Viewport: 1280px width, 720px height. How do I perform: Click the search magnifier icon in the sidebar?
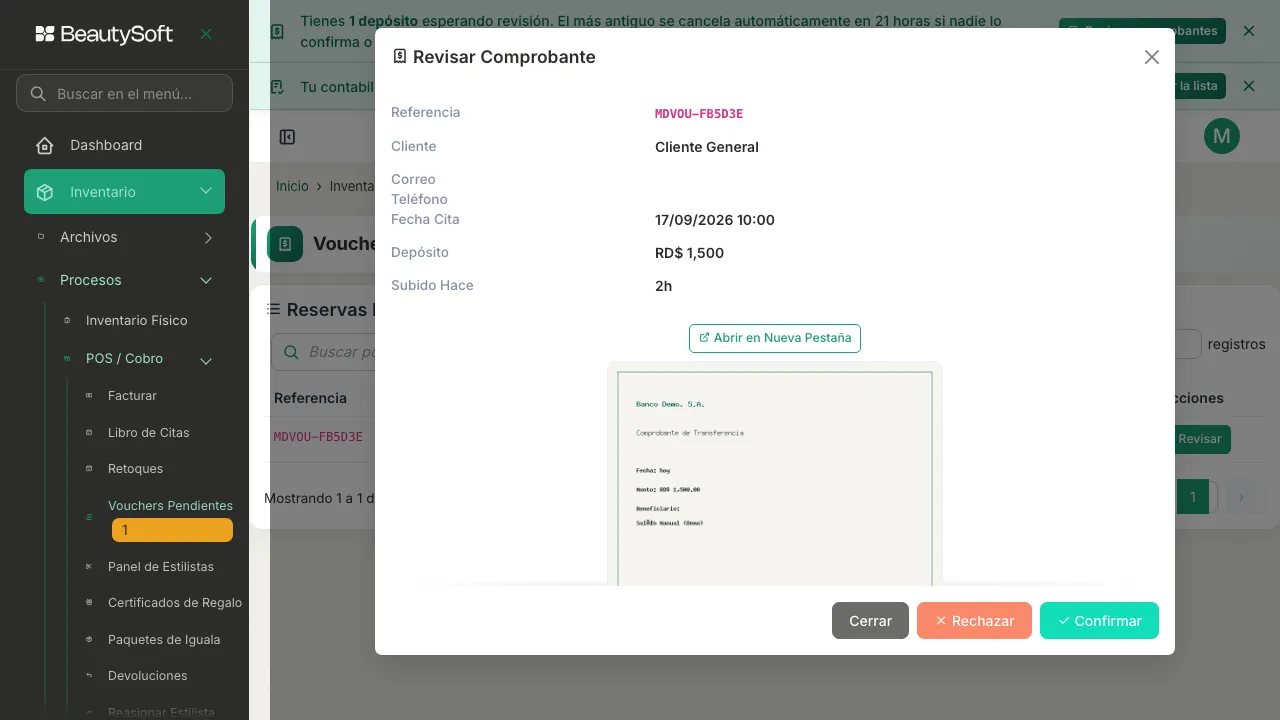tap(38, 94)
